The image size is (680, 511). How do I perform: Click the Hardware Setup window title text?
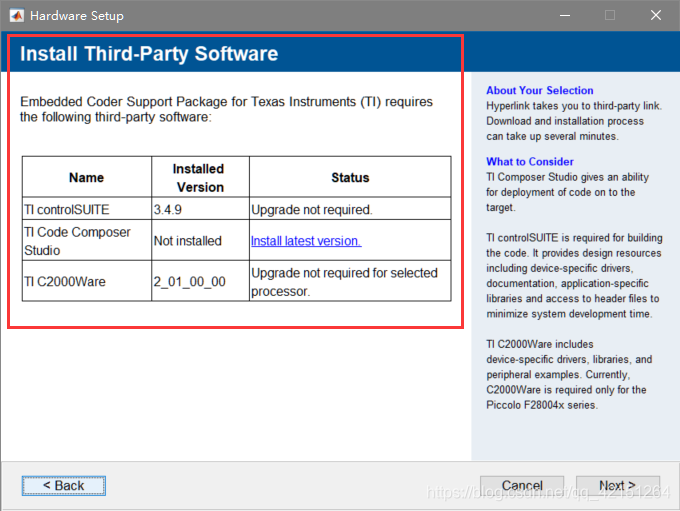[x=77, y=16]
